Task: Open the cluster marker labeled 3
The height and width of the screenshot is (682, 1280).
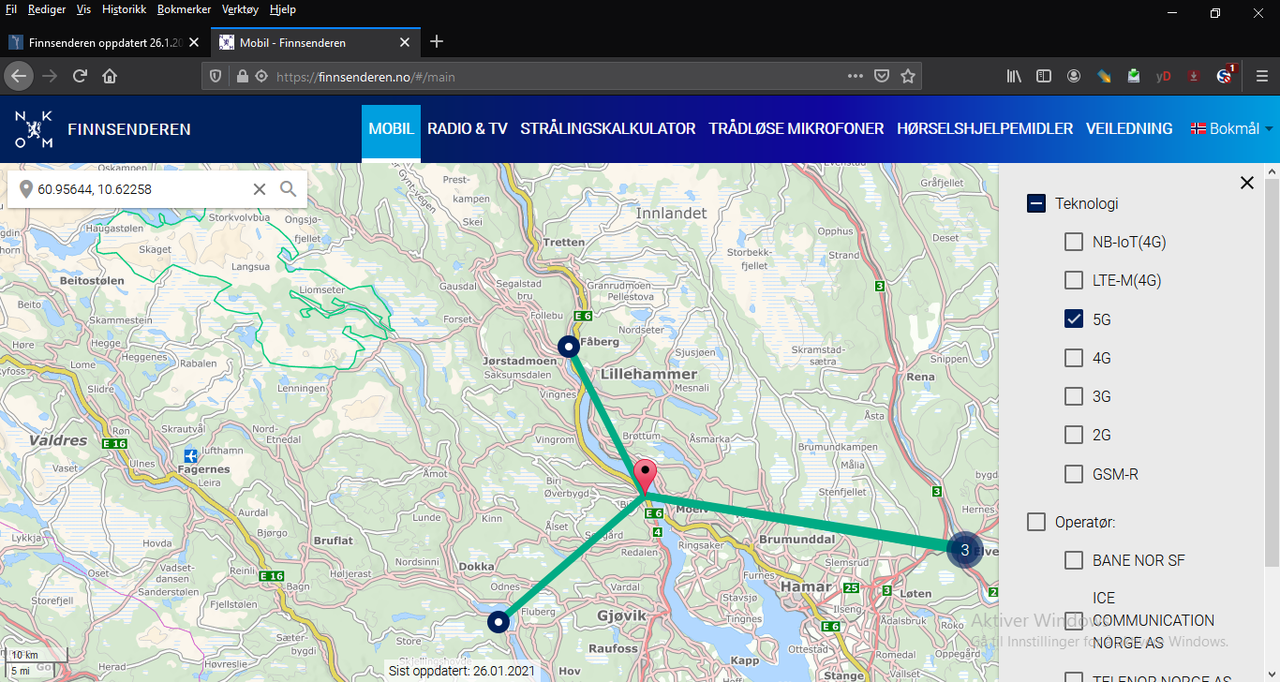Action: [x=964, y=550]
